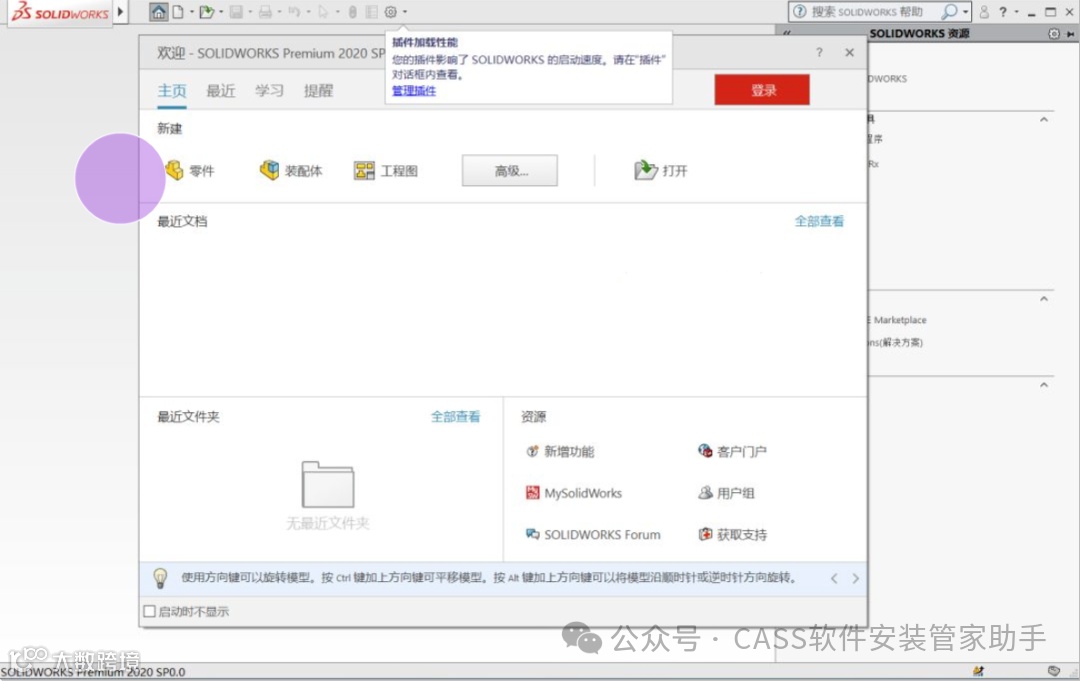Click the user login silhouette icon
Viewport: 1080px width, 681px height.
click(x=984, y=12)
